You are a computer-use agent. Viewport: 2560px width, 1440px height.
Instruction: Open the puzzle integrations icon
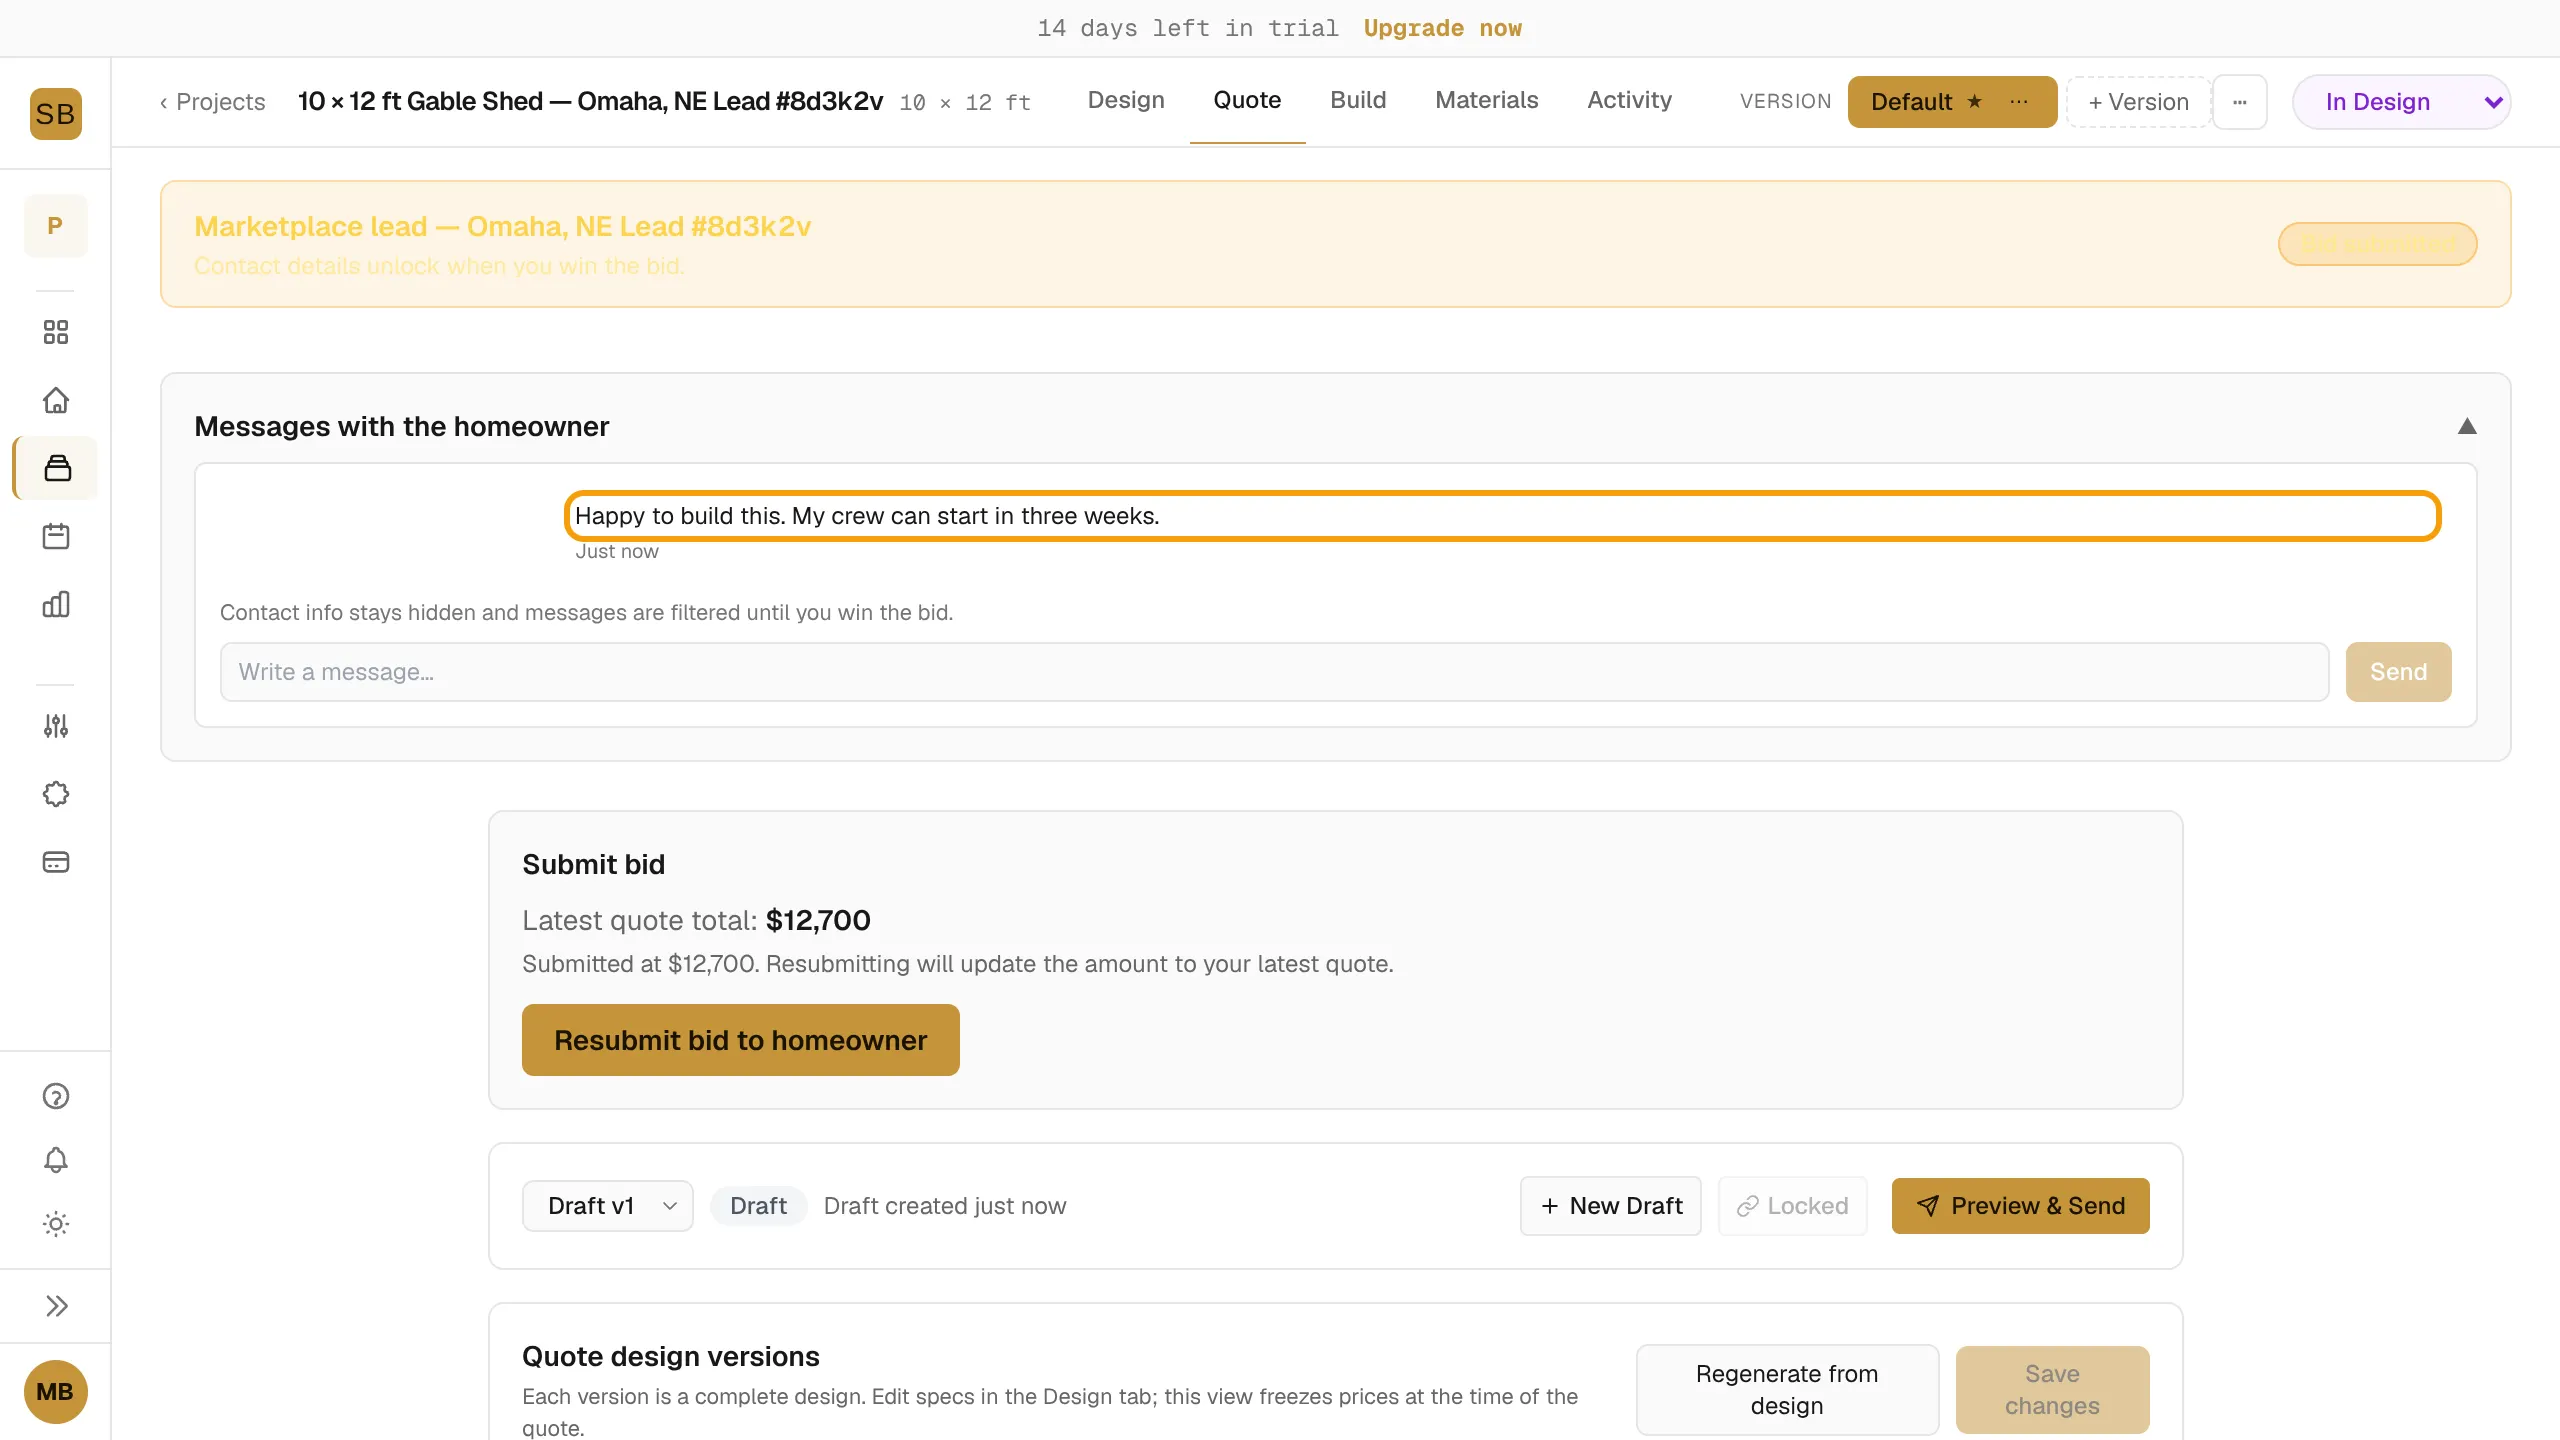56,794
